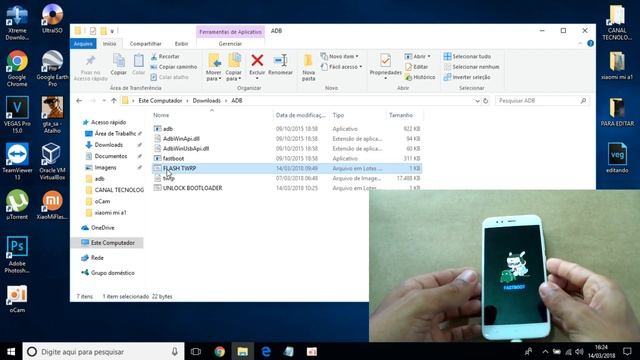
Task: Open the Gerenciar tab
Action: [230, 44]
